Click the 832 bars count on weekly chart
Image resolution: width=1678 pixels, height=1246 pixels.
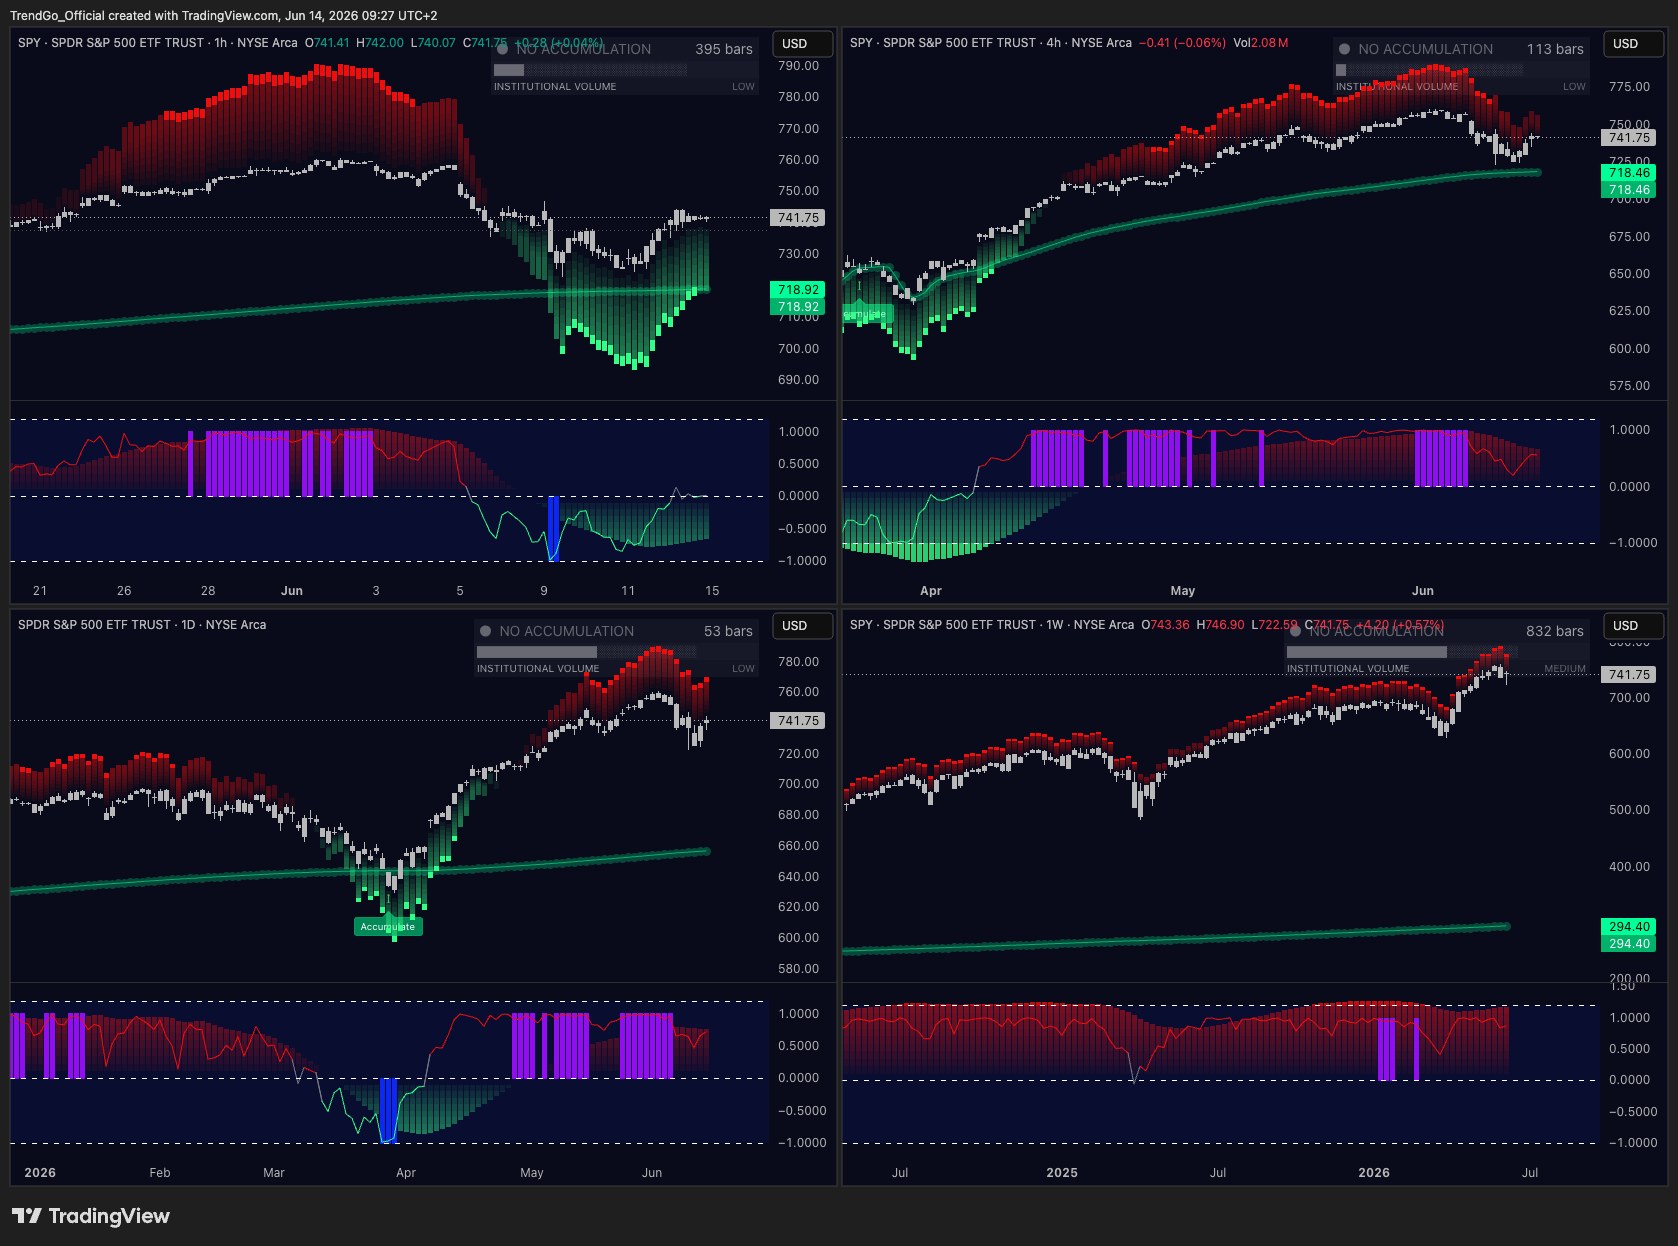(1555, 631)
